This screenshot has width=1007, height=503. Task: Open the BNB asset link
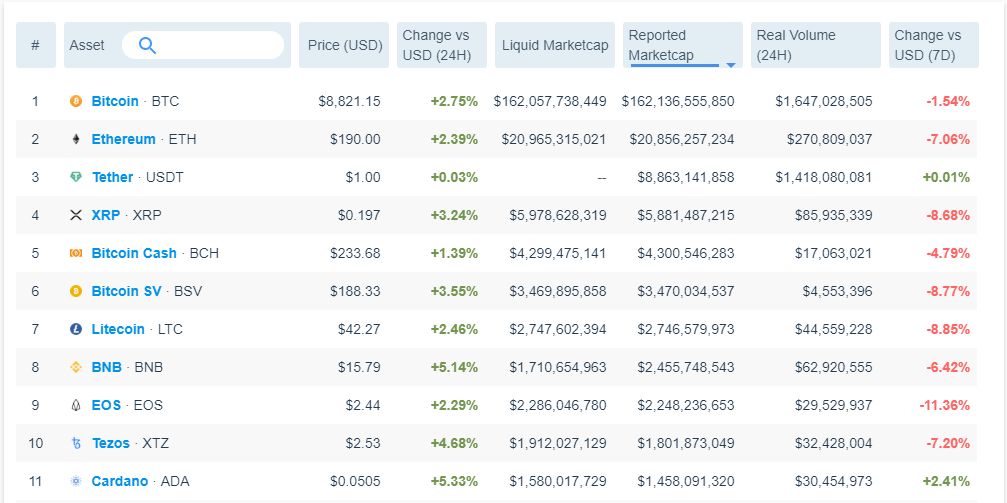coord(107,367)
